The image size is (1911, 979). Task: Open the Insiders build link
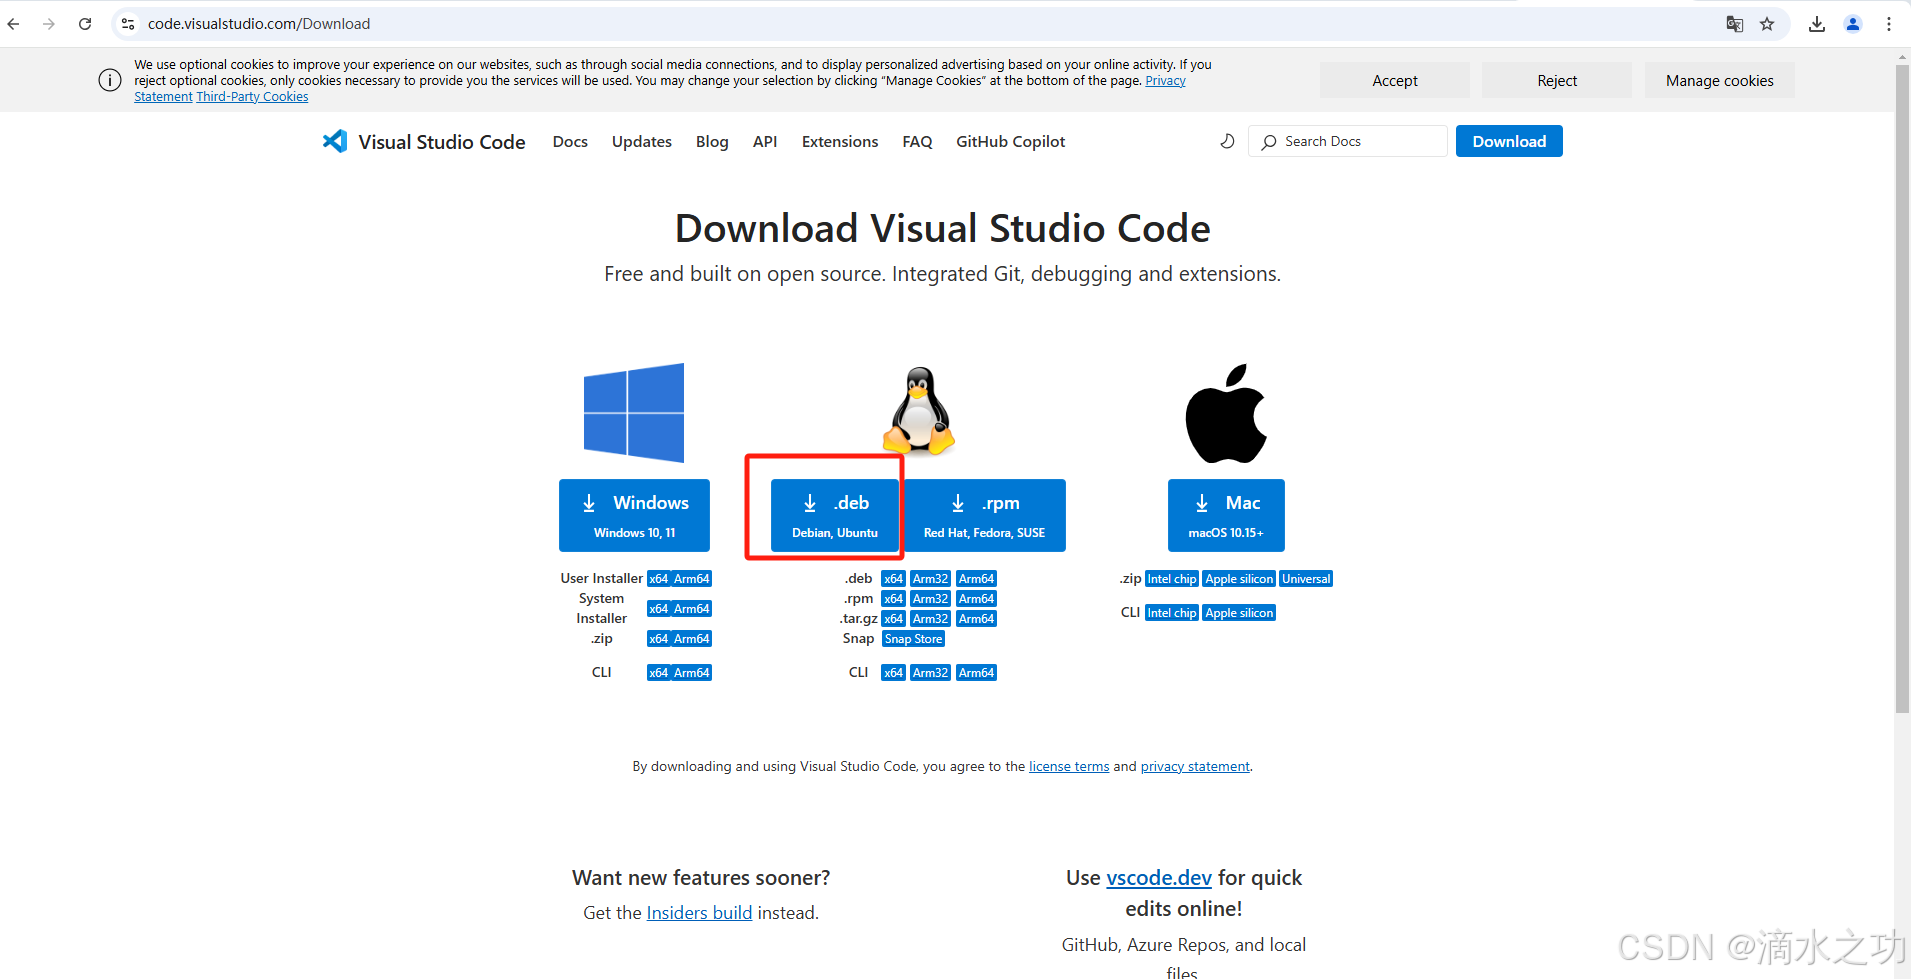pyautogui.click(x=699, y=913)
